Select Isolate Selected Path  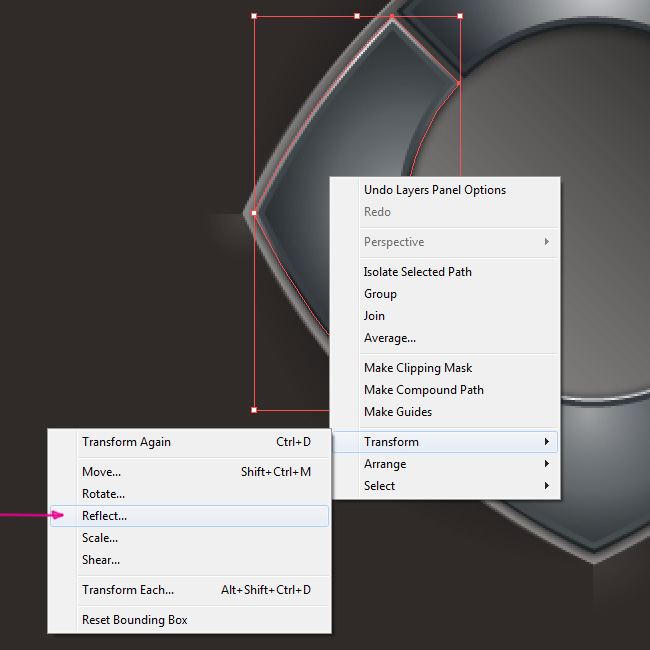[x=418, y=272]
